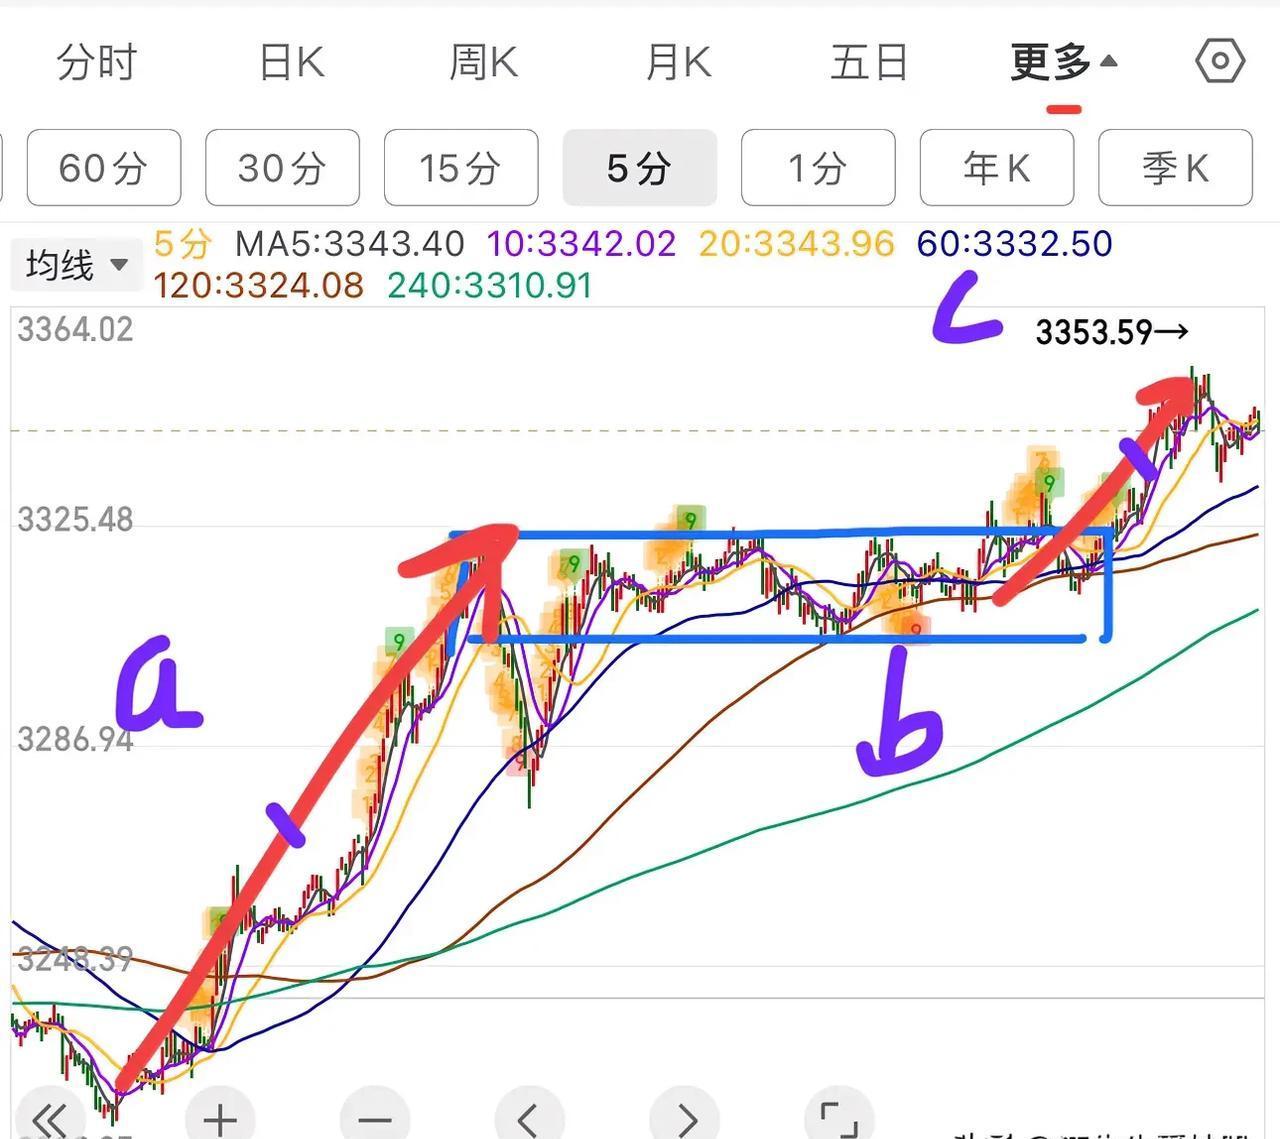1280x1139 pixels.
Task: Open the chart settings gear icon
Action: click(x=1218, y=60)
